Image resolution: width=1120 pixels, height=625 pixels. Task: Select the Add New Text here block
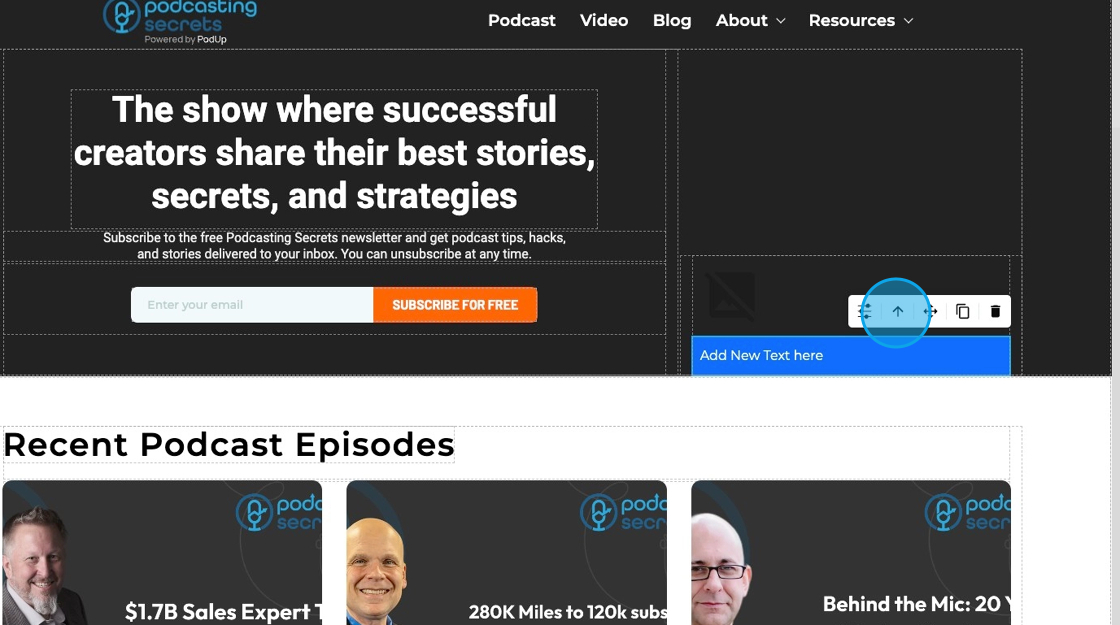coord(851,355)
